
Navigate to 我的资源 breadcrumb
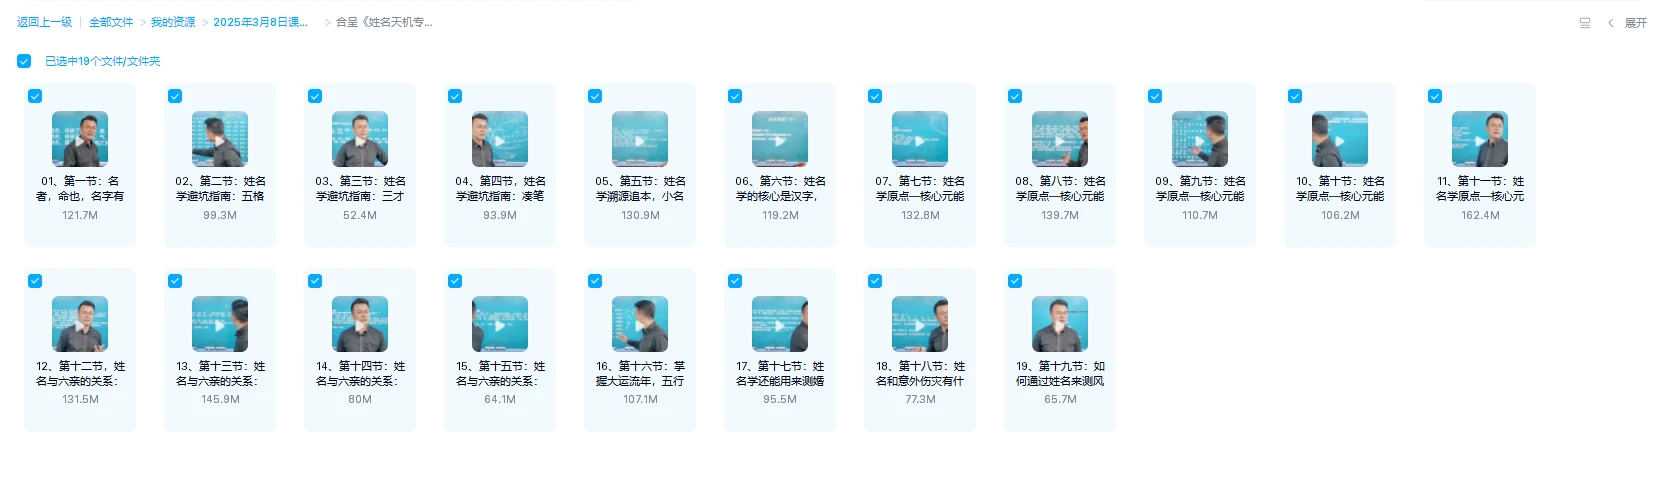pyautogui.click(x=173, y=22)
